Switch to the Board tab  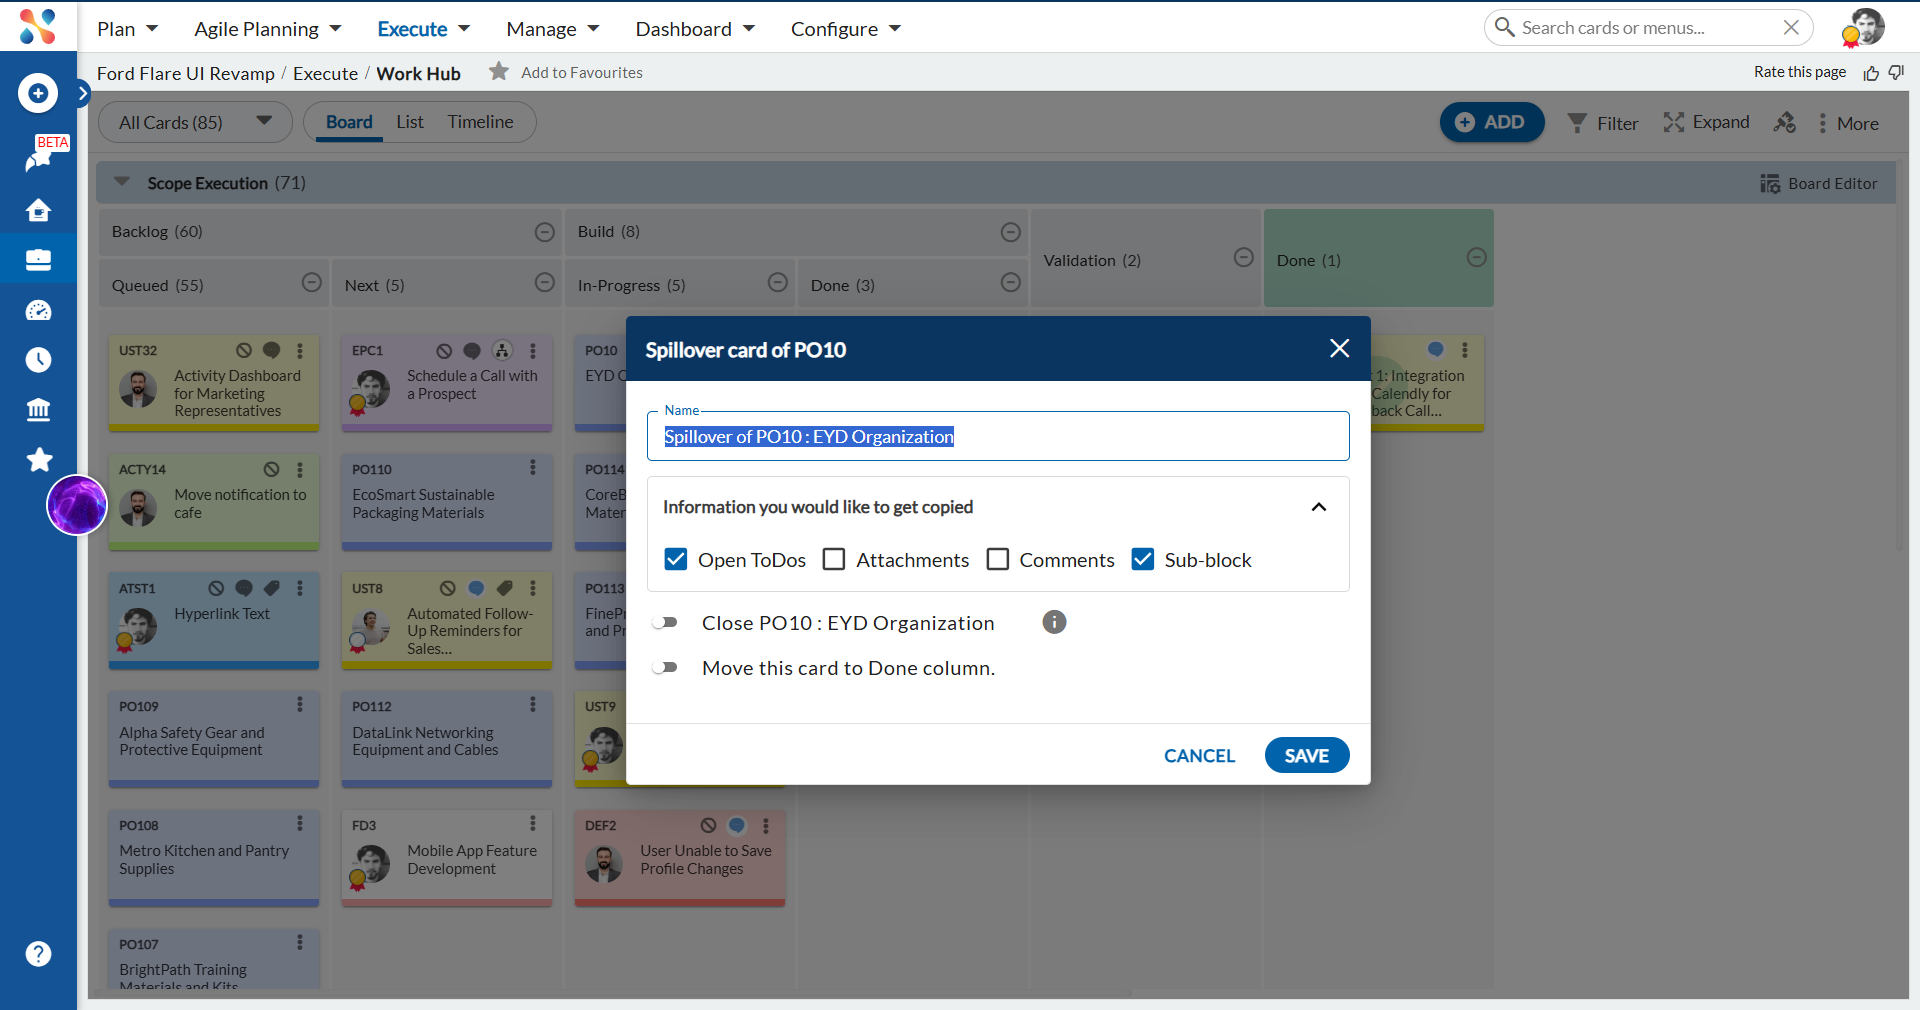point(349,122)
